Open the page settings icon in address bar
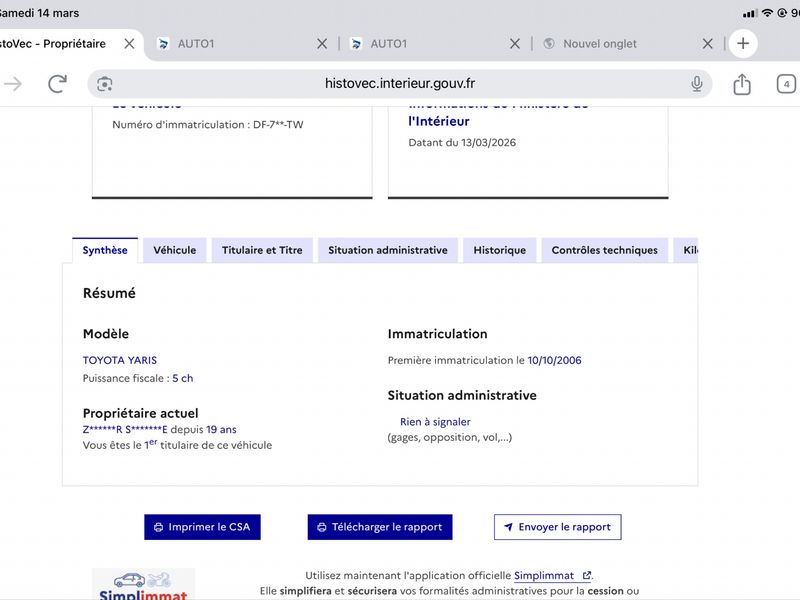The image size is (800, 600). 105,84
